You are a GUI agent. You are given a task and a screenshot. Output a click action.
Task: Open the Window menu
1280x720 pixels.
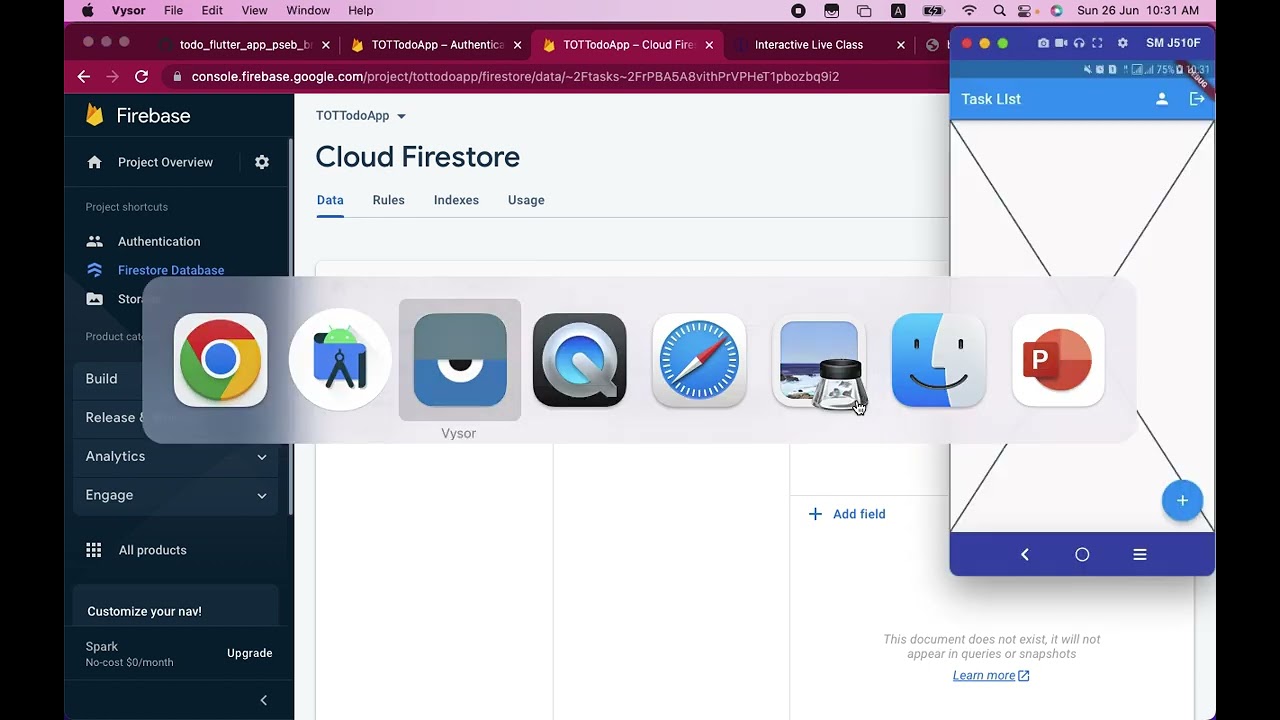[308, 10]
